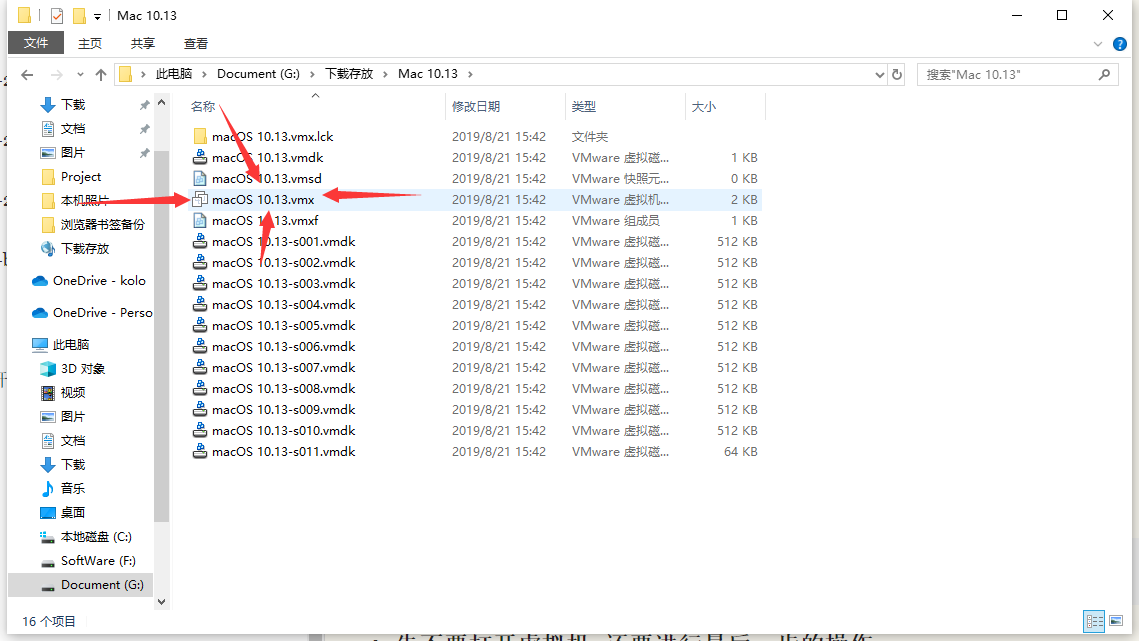Image resolution: width=1139 pixels, height=641 pixels.
Task: Open Quick Access Toolbar customize dropdown
Action: pos(97,16)
